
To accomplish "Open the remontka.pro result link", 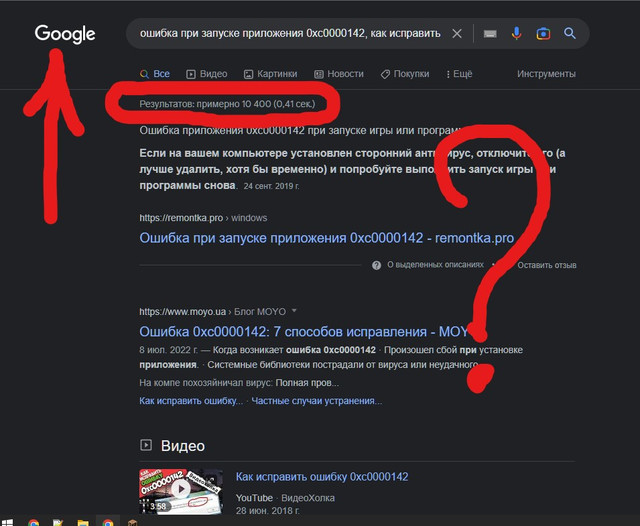I will click(x=326, y=239).
